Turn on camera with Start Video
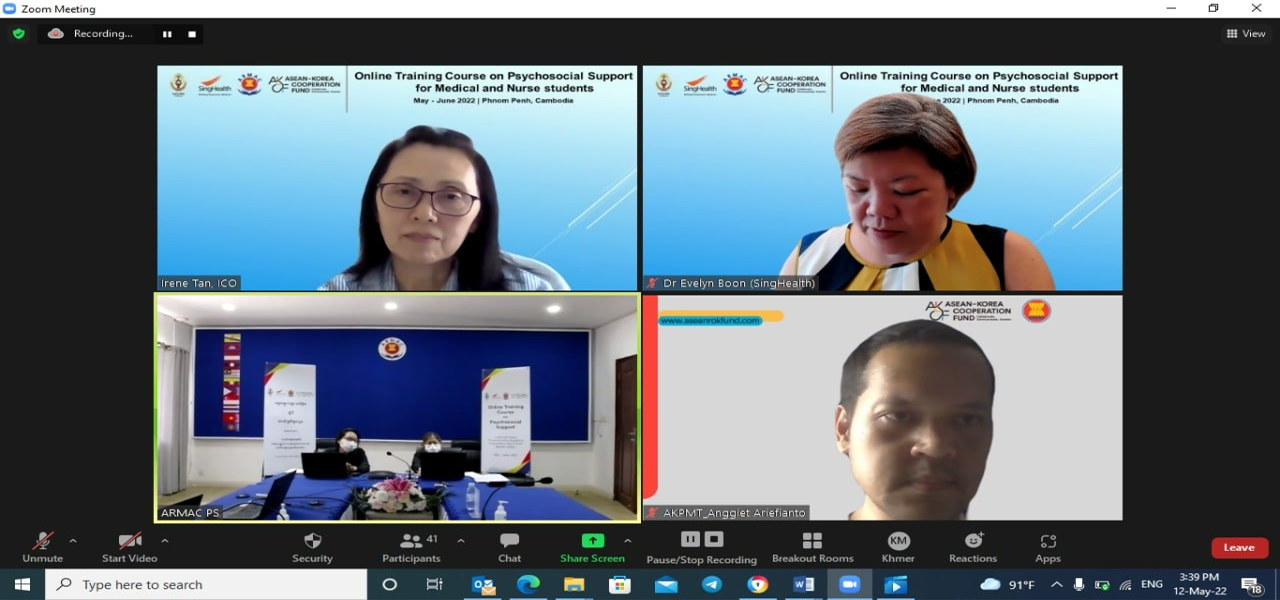The width and height of the screenshot is (1280, 600). click(x=129, y=547)
